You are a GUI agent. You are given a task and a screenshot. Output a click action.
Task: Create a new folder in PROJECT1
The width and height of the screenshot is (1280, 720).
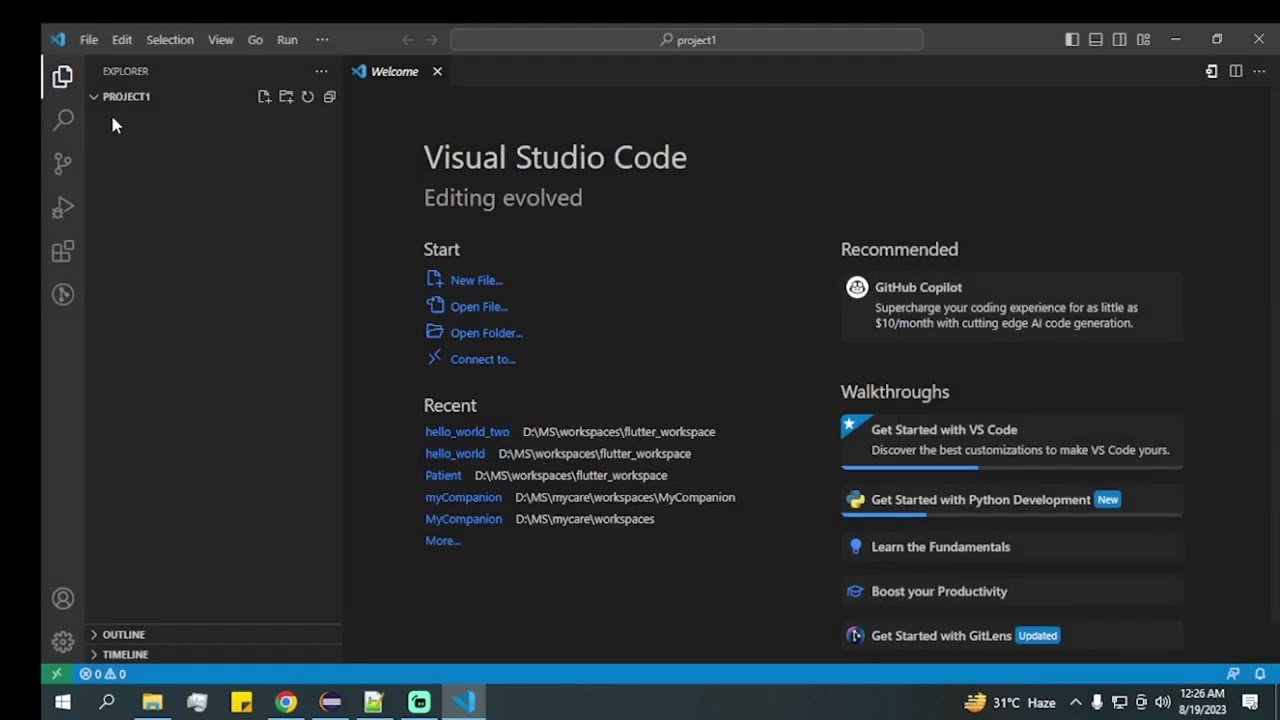(286, 97)
